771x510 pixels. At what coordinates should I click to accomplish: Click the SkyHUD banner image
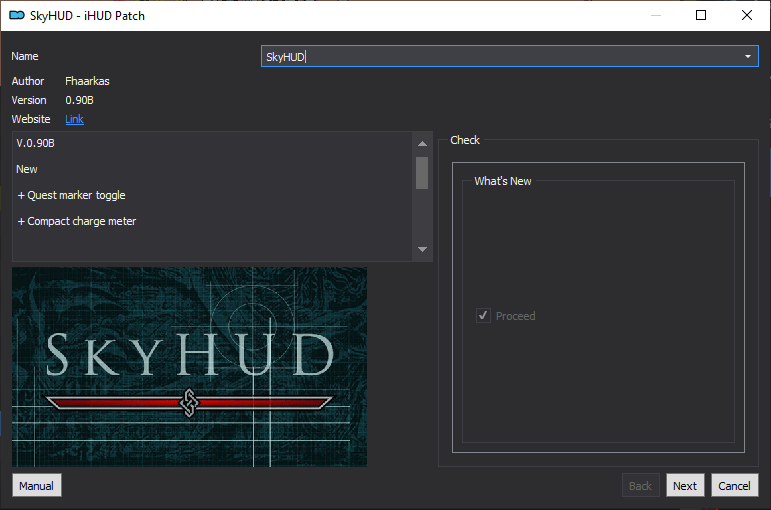tap(189, 367)
